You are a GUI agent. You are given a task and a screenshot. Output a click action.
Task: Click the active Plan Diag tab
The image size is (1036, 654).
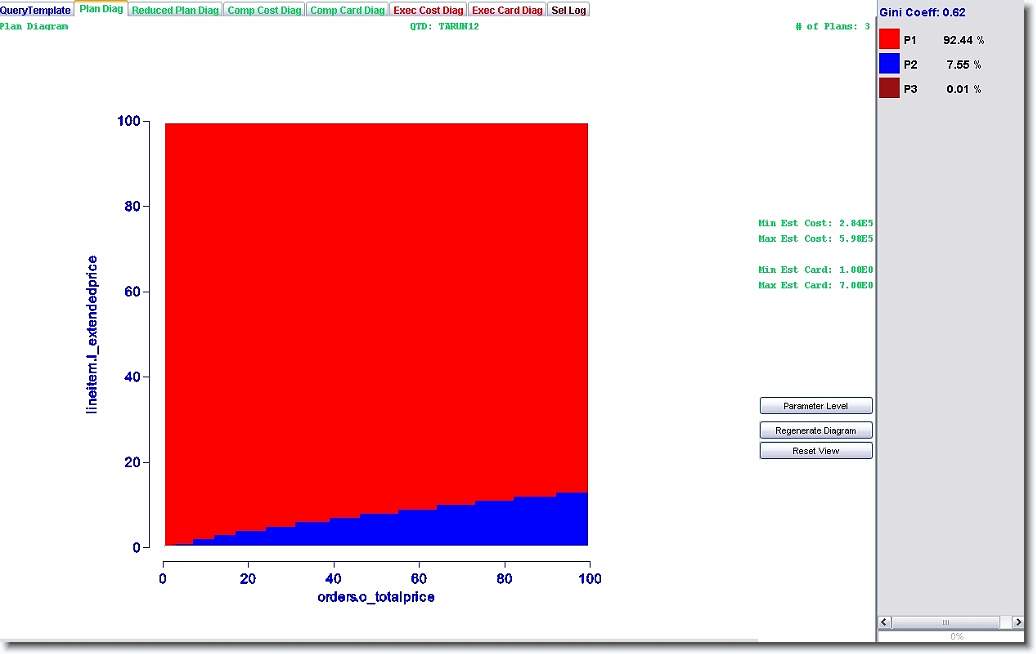pyautogui.click(x=101, y=9)
